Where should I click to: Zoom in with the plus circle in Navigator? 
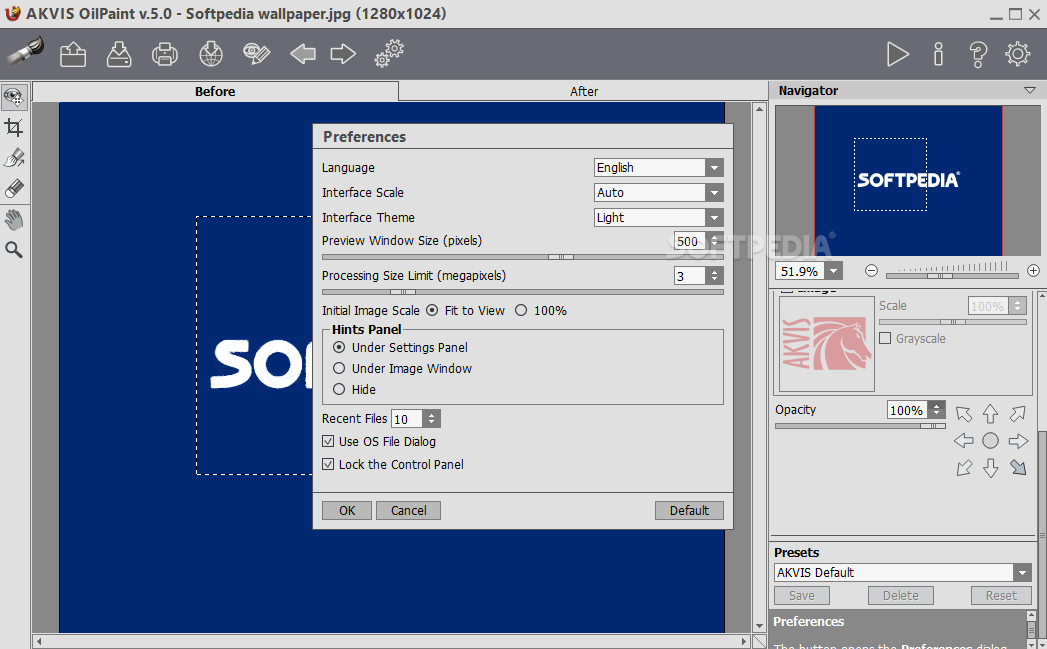(1033, 270)
